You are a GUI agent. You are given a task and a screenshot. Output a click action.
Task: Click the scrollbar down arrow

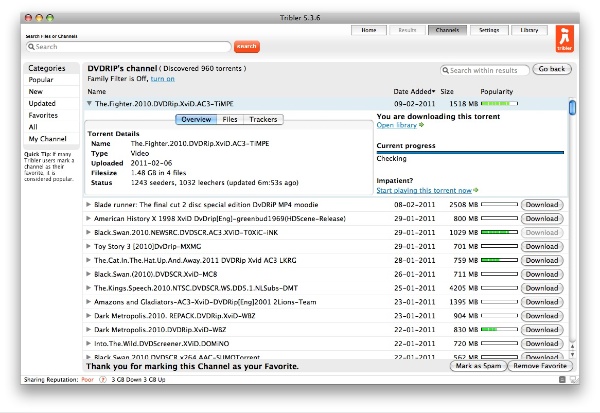[x=572, y=355]
